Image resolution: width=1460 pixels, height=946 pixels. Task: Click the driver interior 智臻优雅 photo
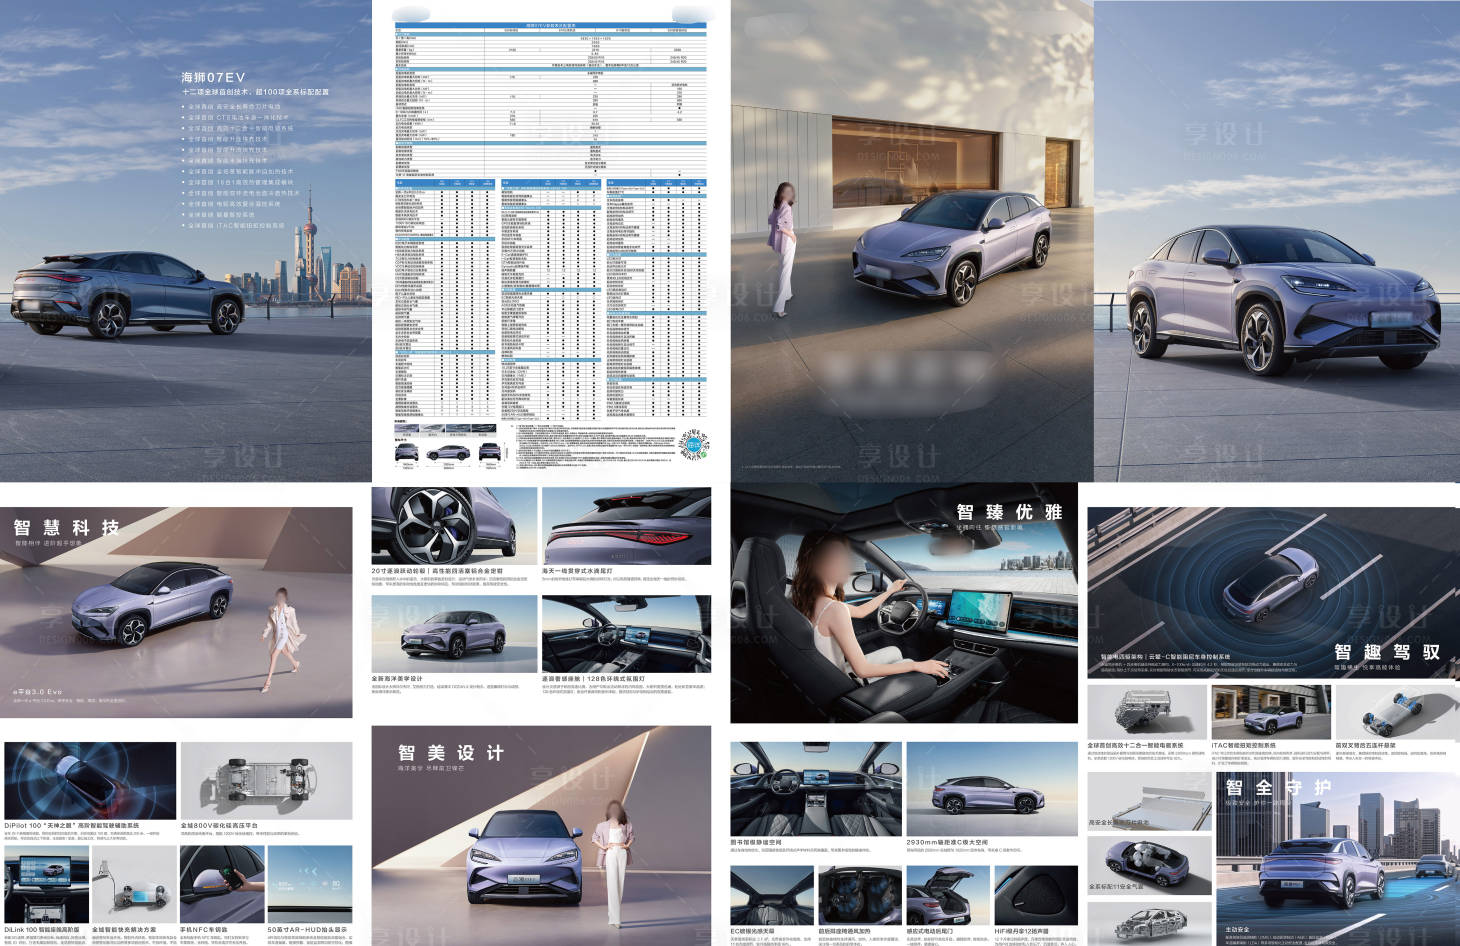point(904,603)
